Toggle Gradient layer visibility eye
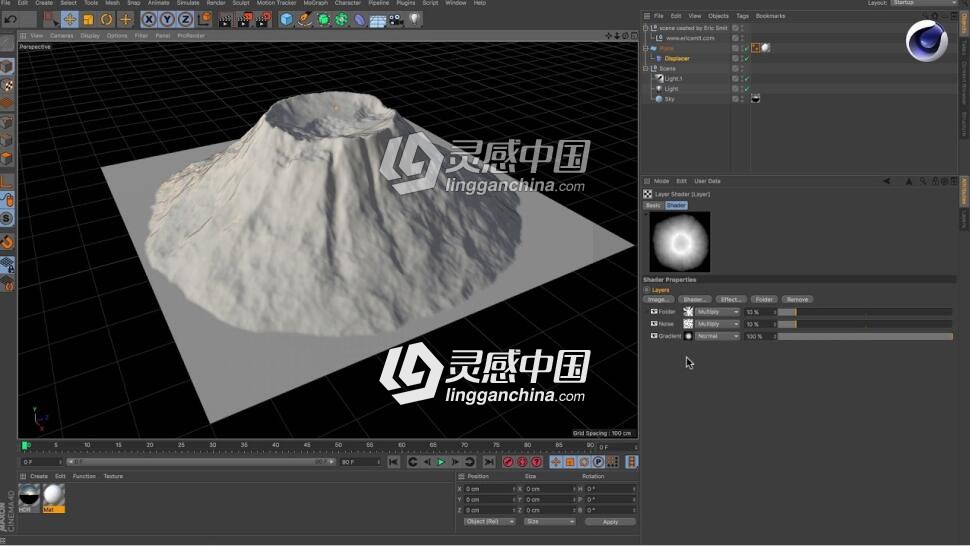Viewport: 970px width, 546px height. tap(654, 336)
